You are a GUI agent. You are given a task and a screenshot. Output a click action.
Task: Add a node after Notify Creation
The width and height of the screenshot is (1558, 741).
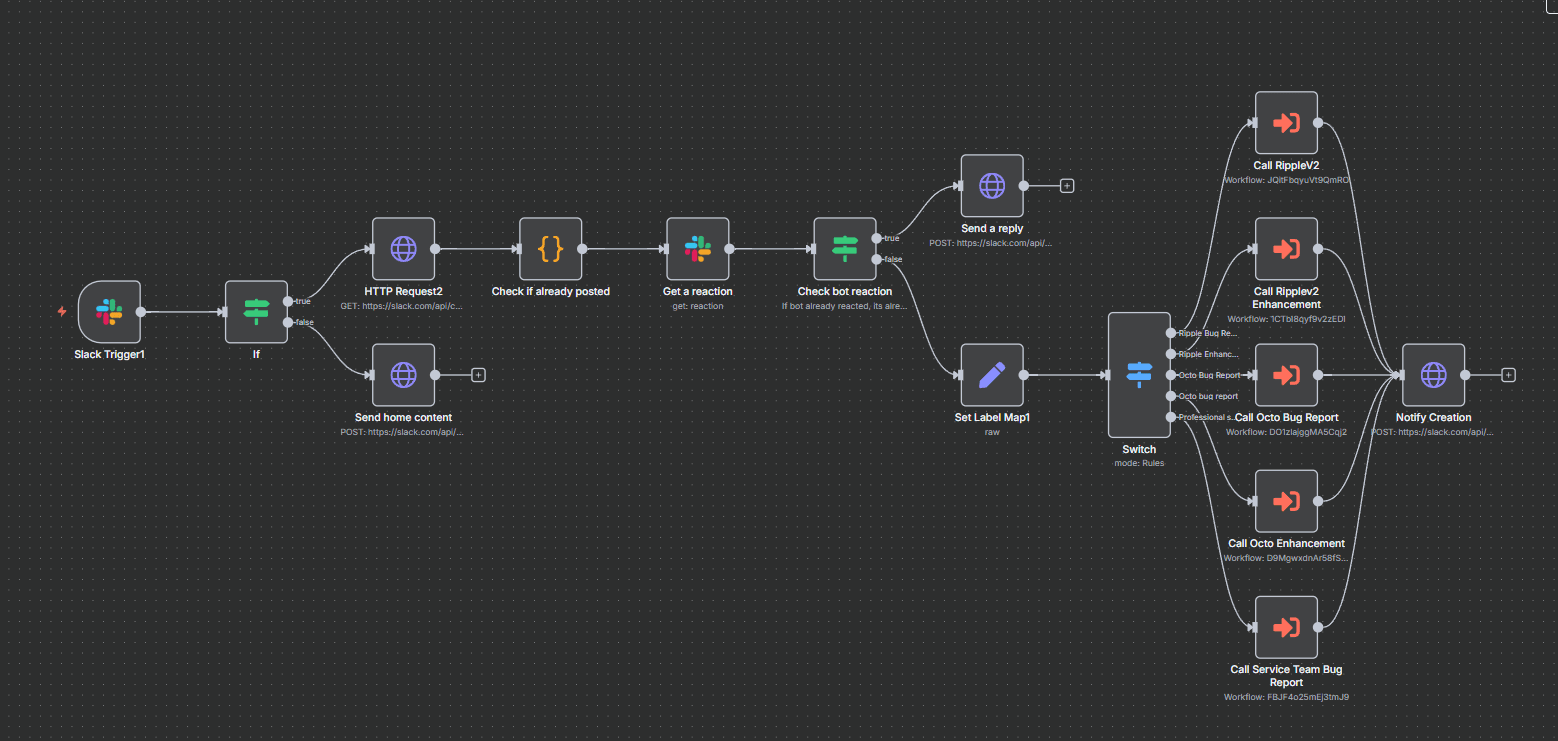(x=1508, y=375)
